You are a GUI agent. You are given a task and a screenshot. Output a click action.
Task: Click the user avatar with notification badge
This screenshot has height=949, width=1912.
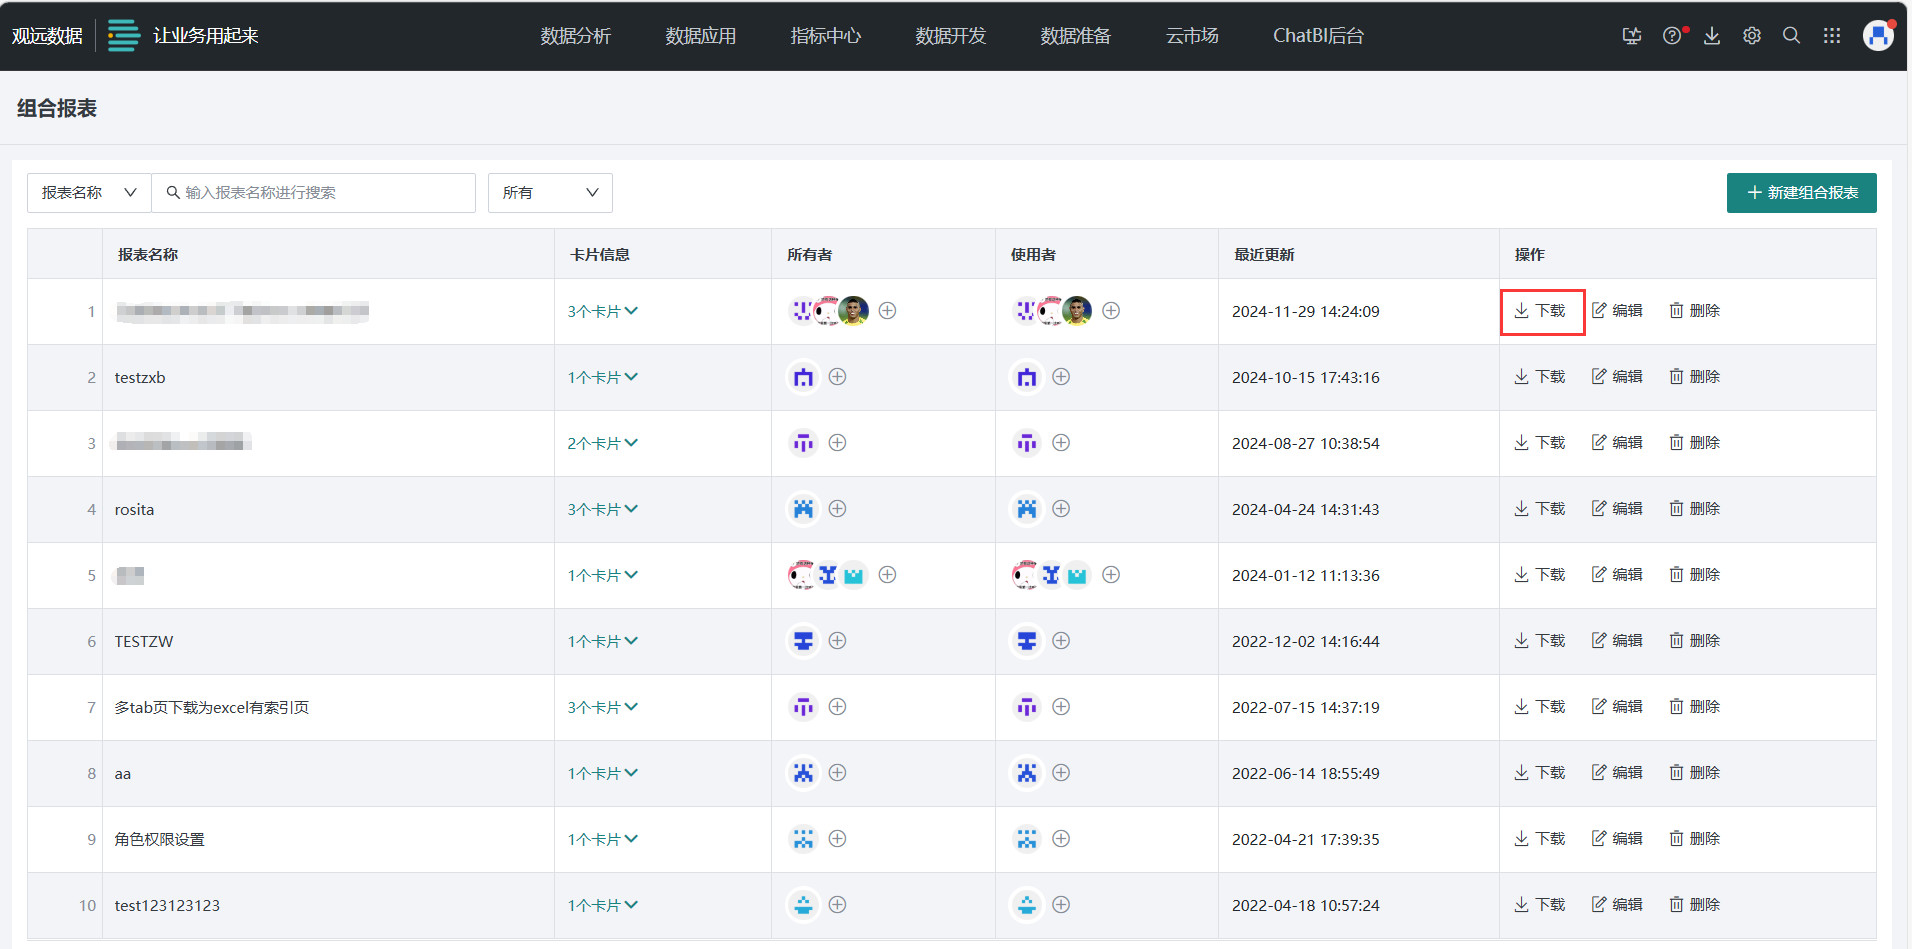click(x=1878, y=35)
